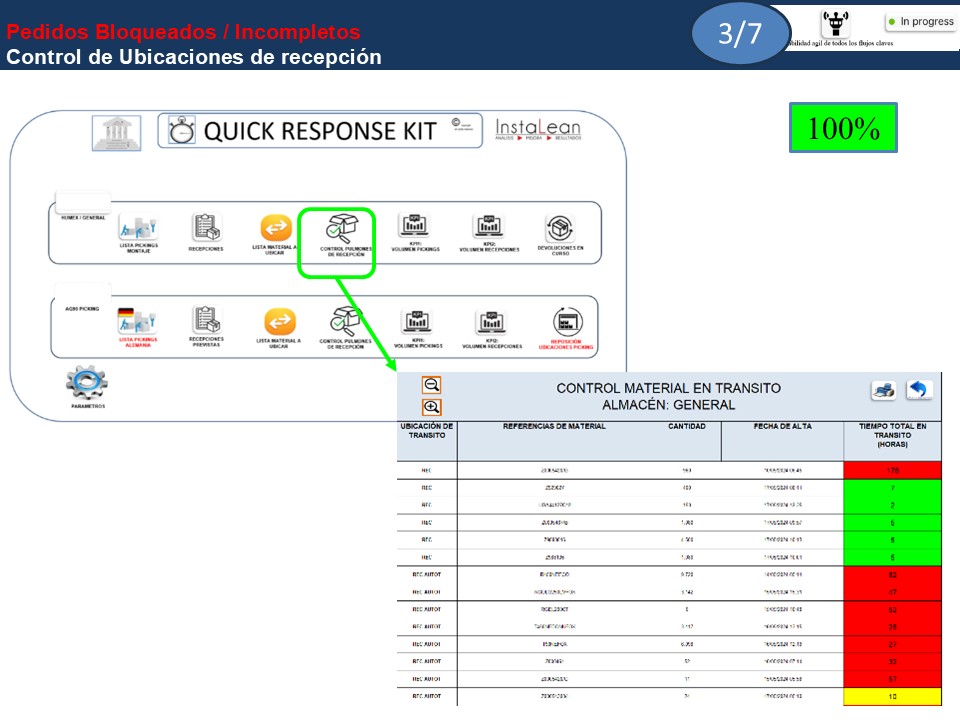Open Lista Pickings Montaje icon
The width and height of the screenshot is (960, 720).
pyautogui.click(x=140, y=232)
